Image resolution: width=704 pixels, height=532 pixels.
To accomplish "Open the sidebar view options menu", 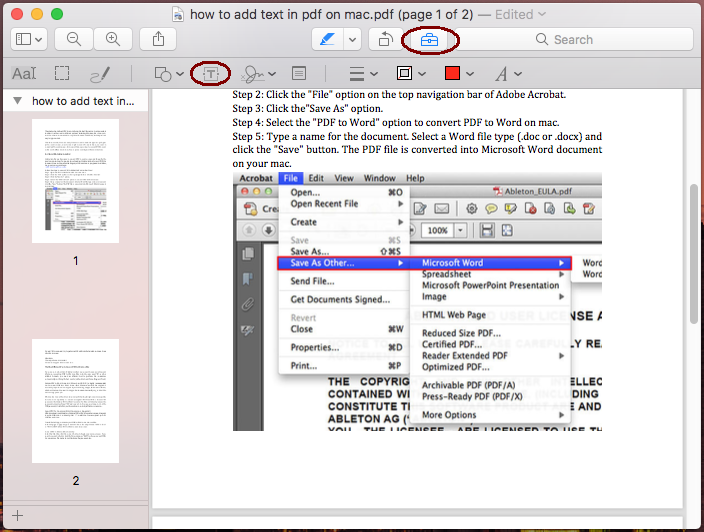I will (x=30, y=39).
